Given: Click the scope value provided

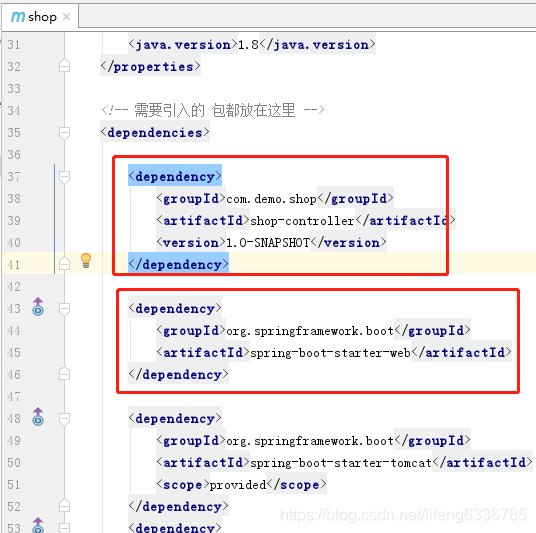Looking at the screenshot, I should tap(238, 485).
